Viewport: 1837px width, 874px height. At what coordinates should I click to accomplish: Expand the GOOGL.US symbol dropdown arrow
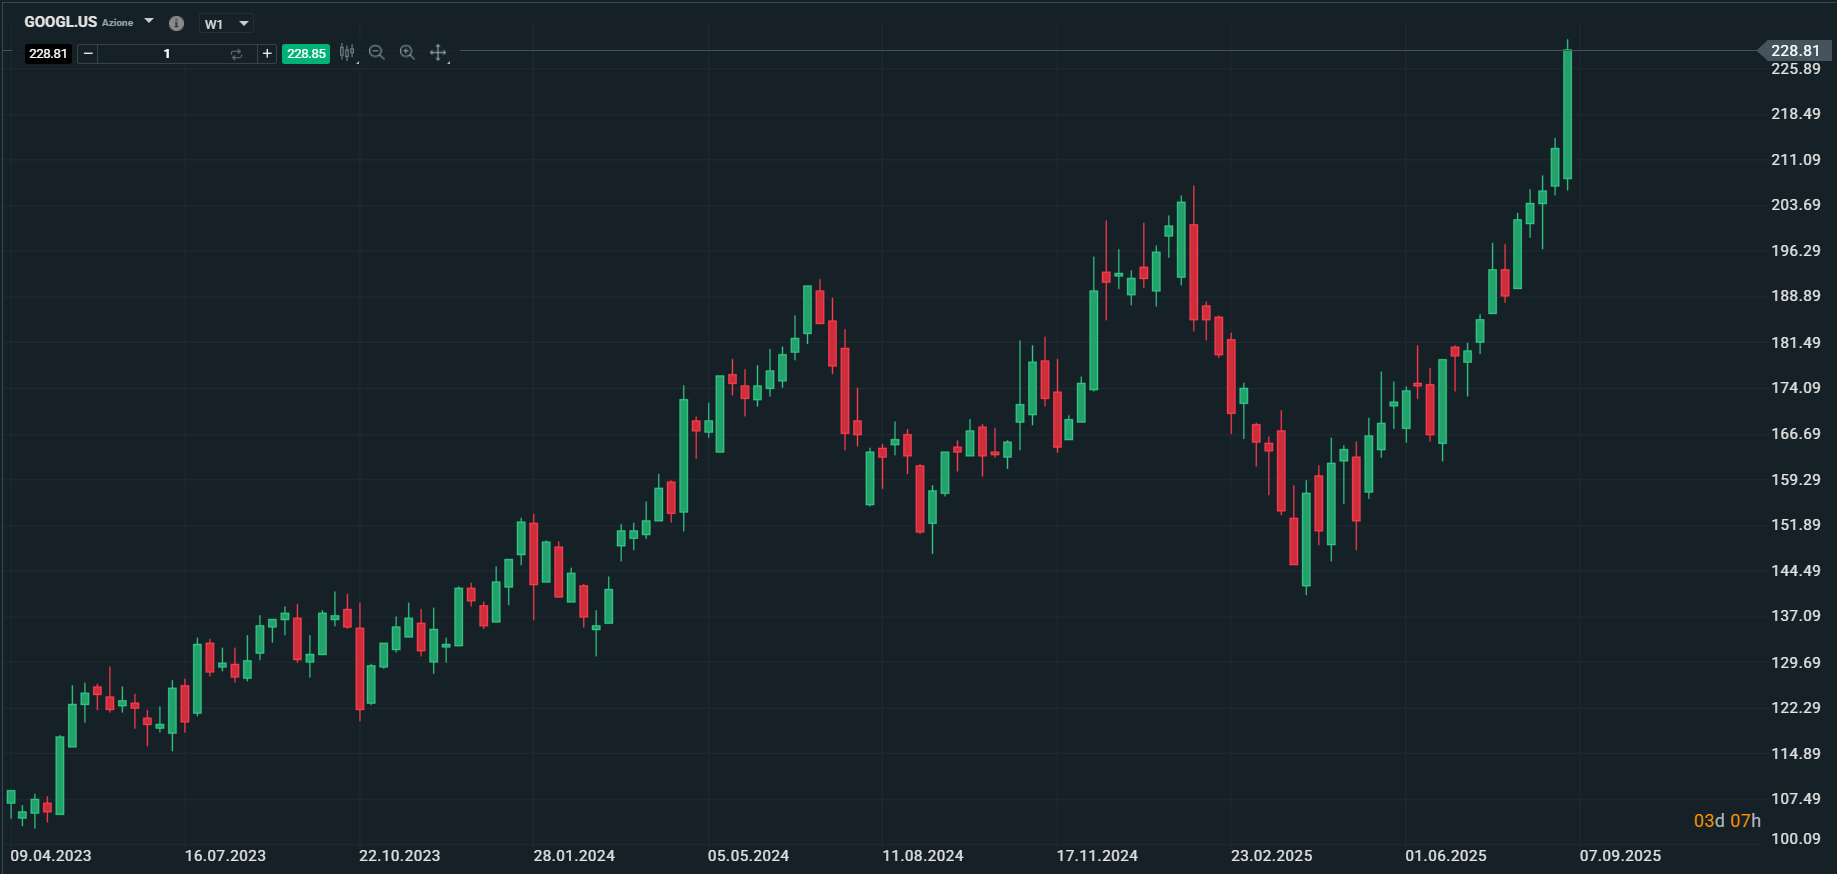(149, 21)
